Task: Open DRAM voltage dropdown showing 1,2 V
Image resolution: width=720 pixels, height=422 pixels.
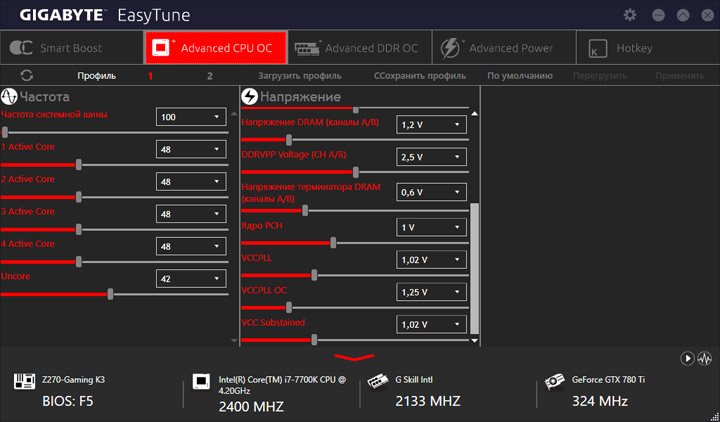Action: [431, 124]
